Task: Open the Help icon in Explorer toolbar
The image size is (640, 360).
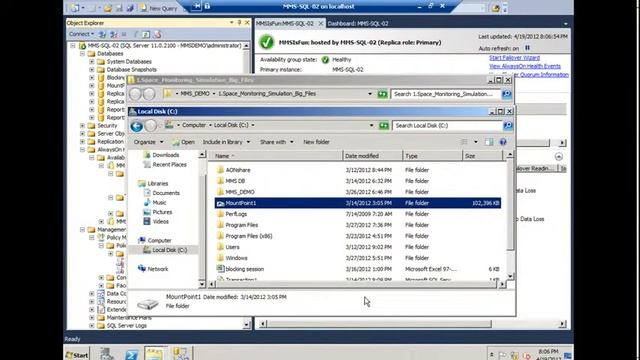Action: (x=503, y=142)
